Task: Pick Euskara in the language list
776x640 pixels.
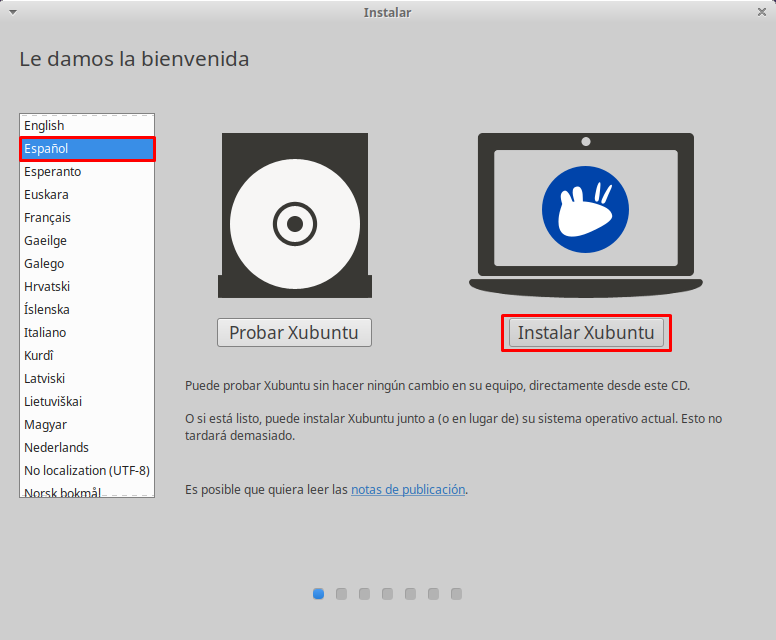Action: [x=46, y=195]
